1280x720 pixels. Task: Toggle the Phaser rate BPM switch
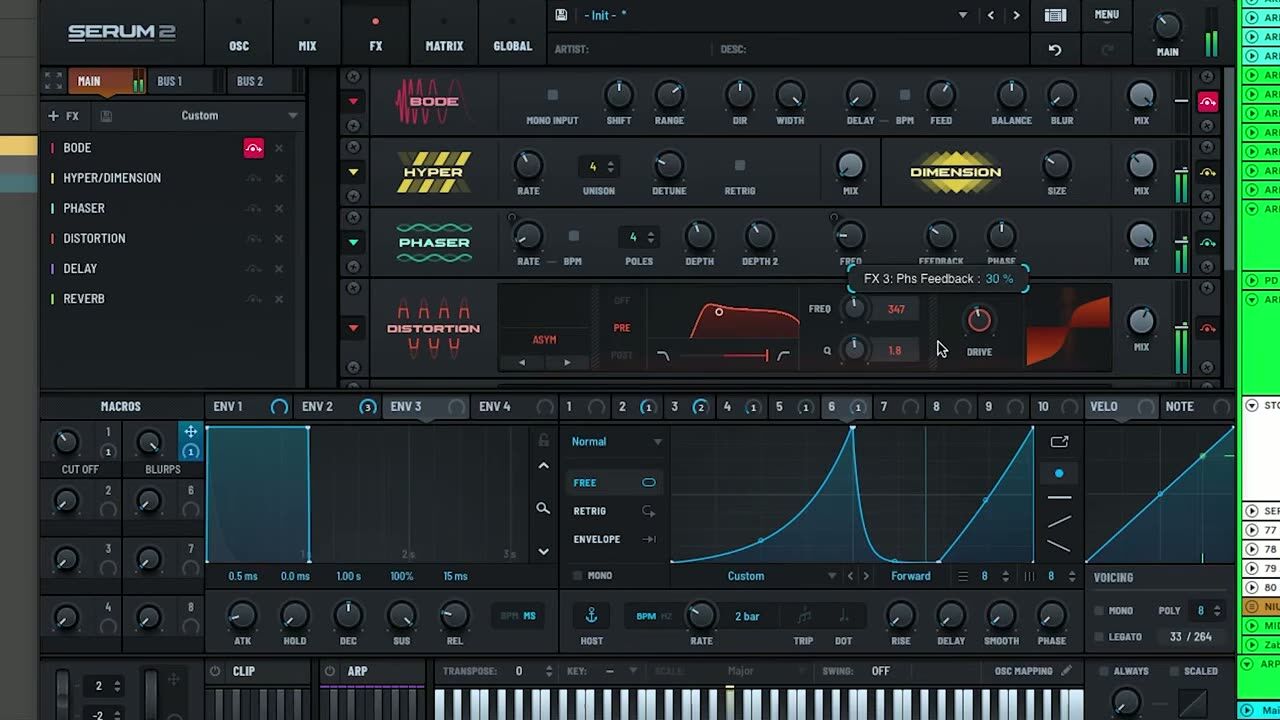pyautogui.click(x=573, y=236)
